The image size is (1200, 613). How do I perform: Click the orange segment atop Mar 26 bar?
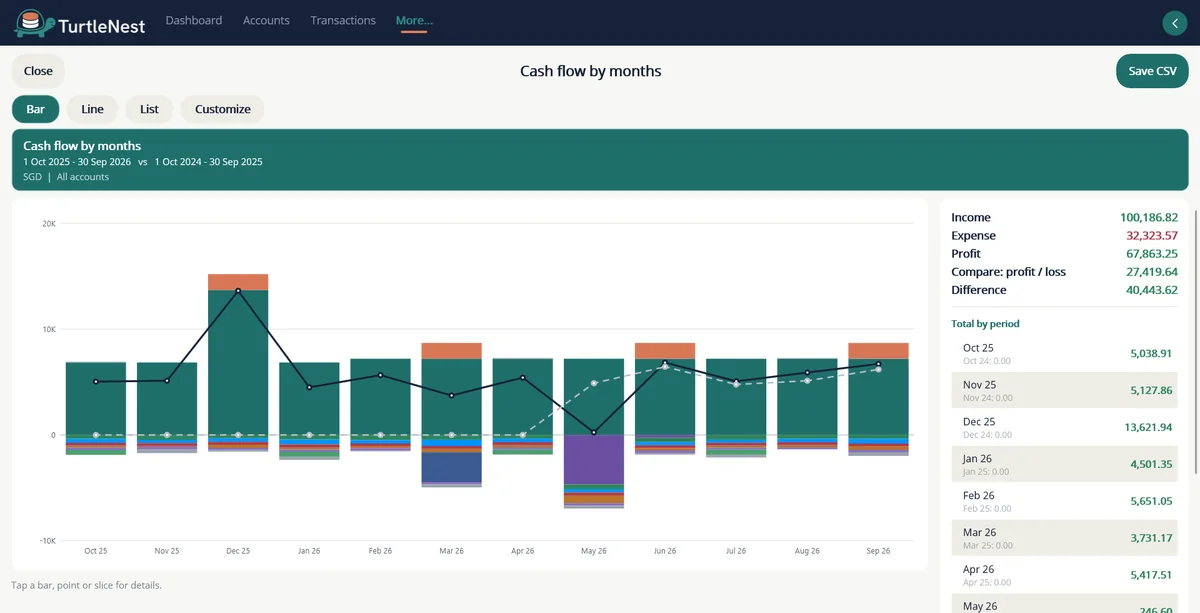tap(452, 351)
